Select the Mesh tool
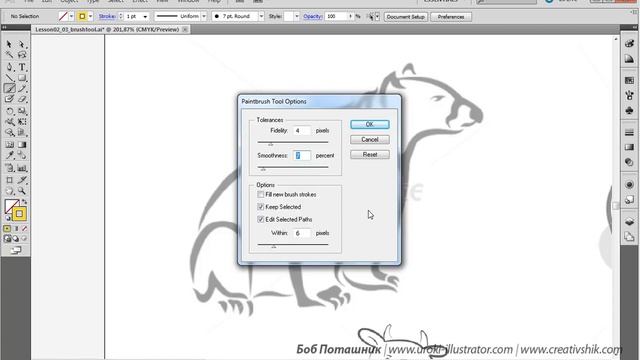 [9, 144]
